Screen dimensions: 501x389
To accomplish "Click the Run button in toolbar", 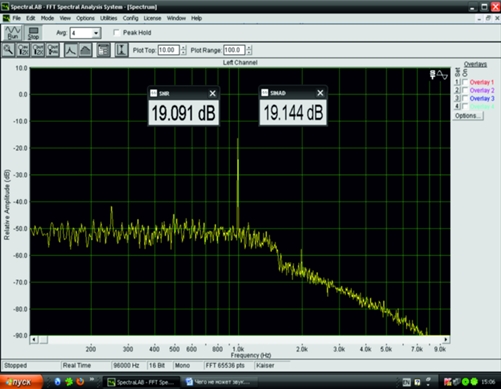I will pyautogui.click(x=13, y=33).
